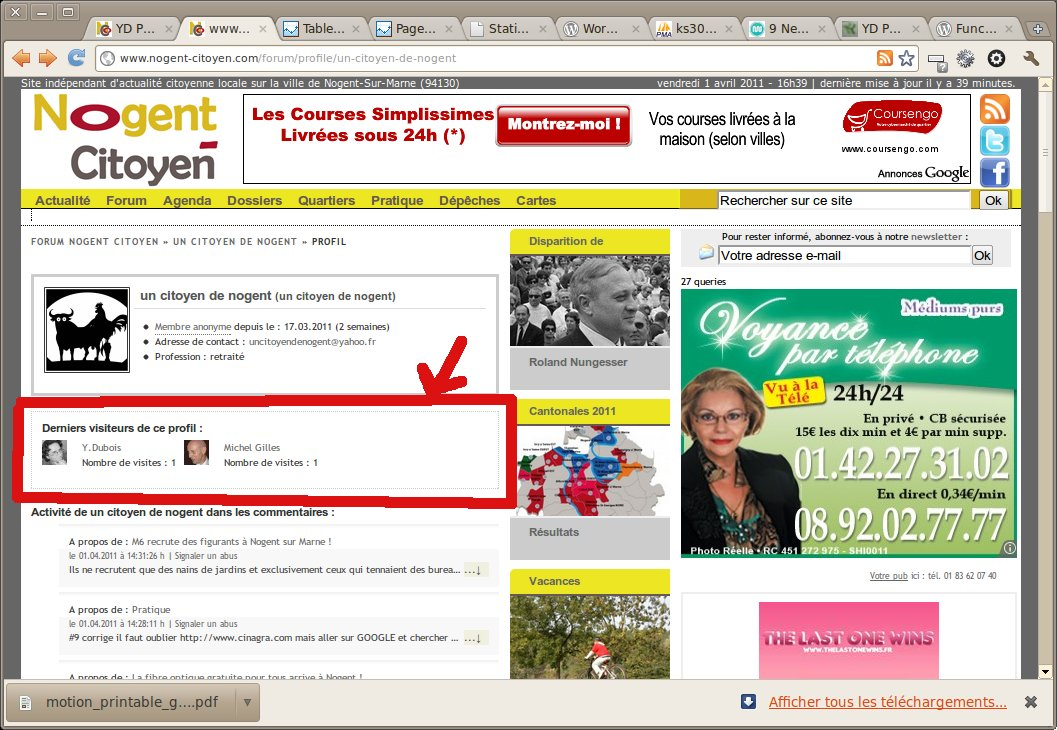Click Ok next to site search

coord(993,200)
